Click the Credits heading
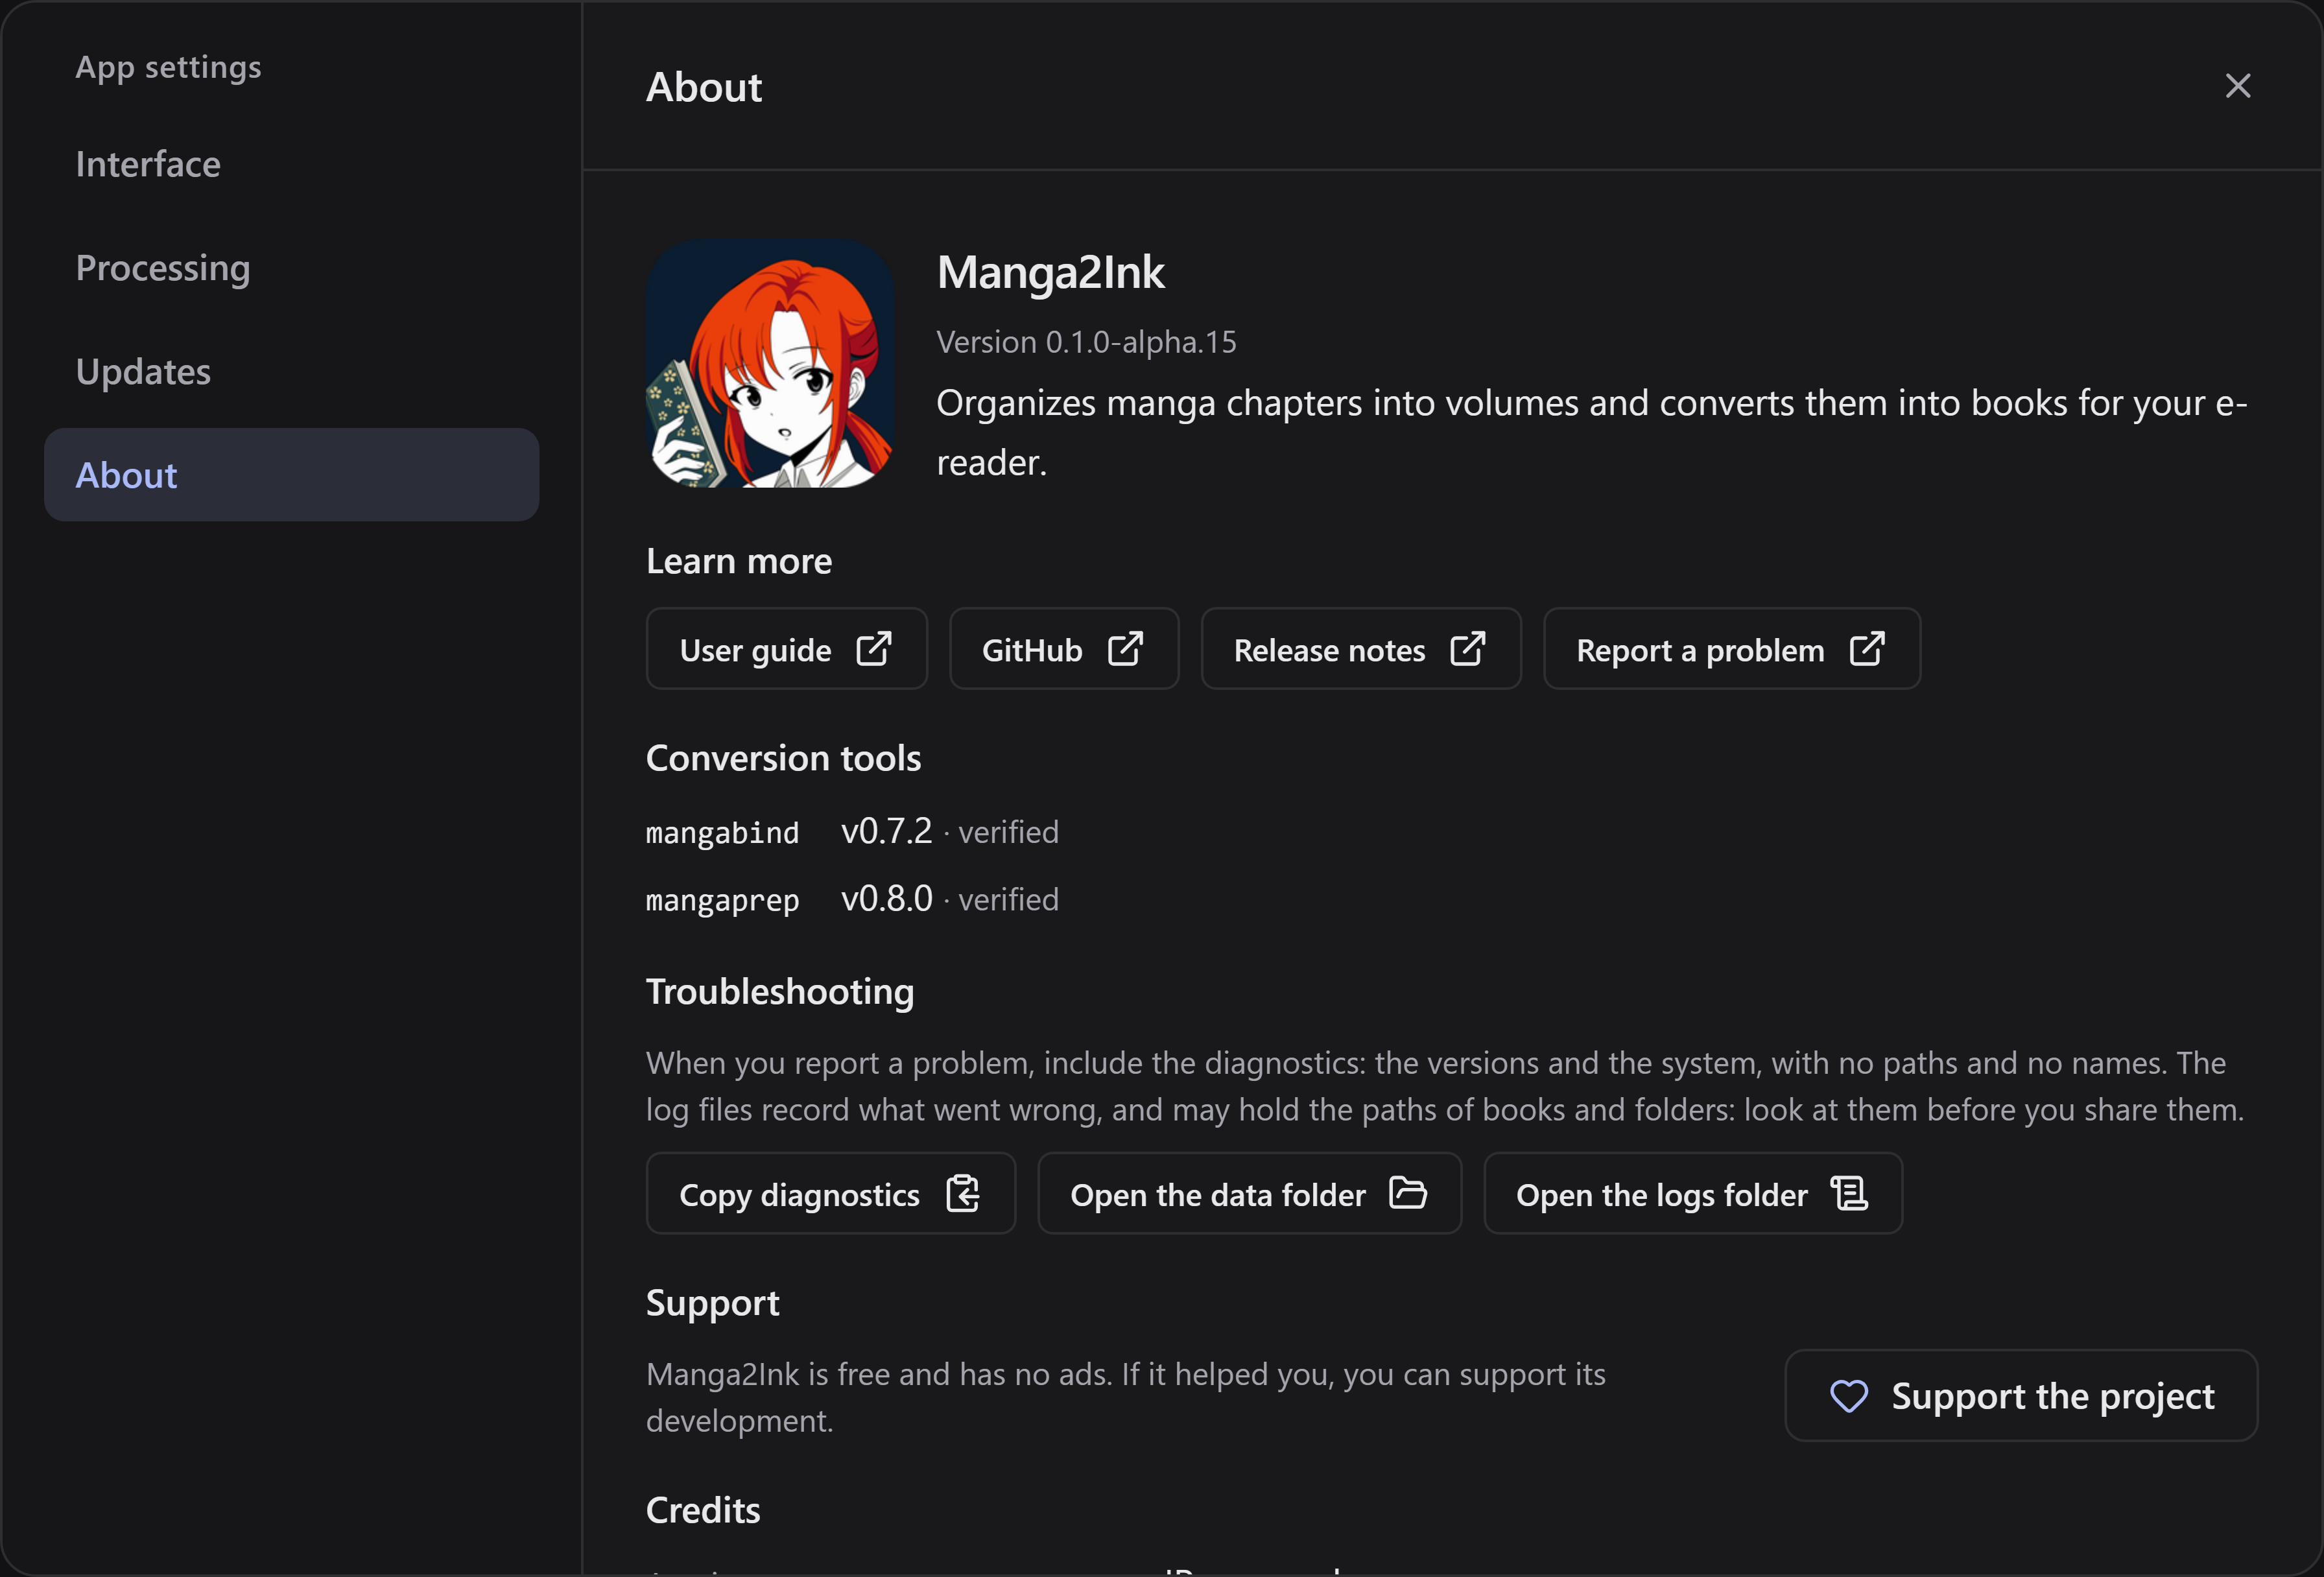Viewport: 2324px width, 1577px height. point(703,1511)
